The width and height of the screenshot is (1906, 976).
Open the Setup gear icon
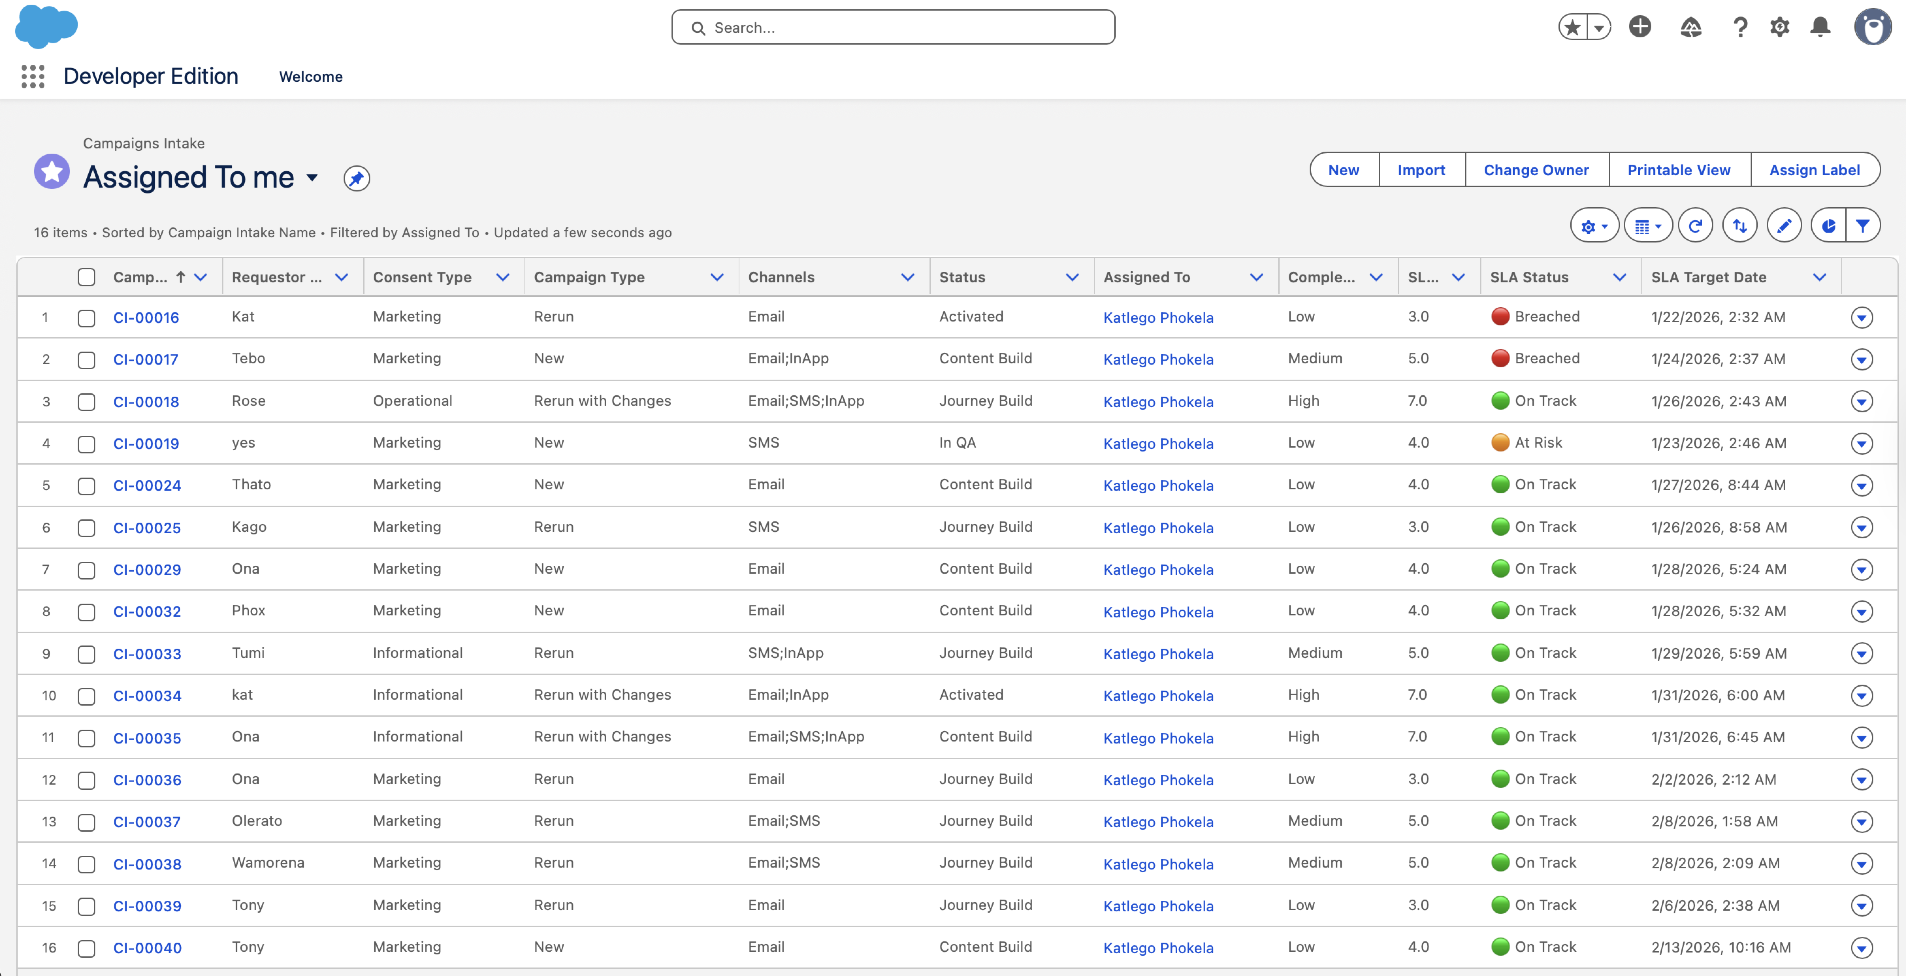(x=1780, y=28)
